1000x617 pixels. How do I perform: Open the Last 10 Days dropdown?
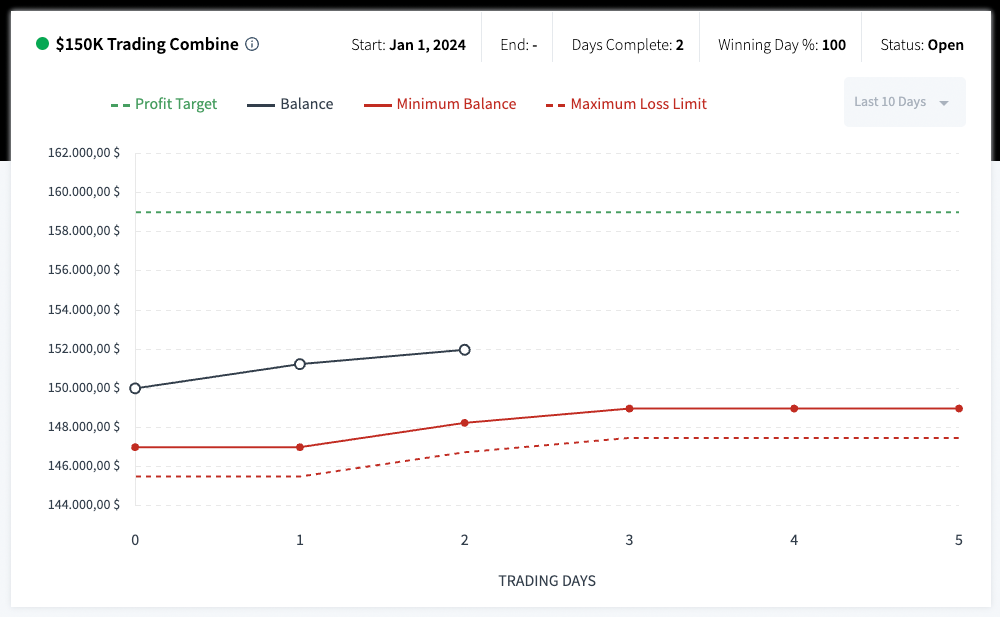pos(904,102)
